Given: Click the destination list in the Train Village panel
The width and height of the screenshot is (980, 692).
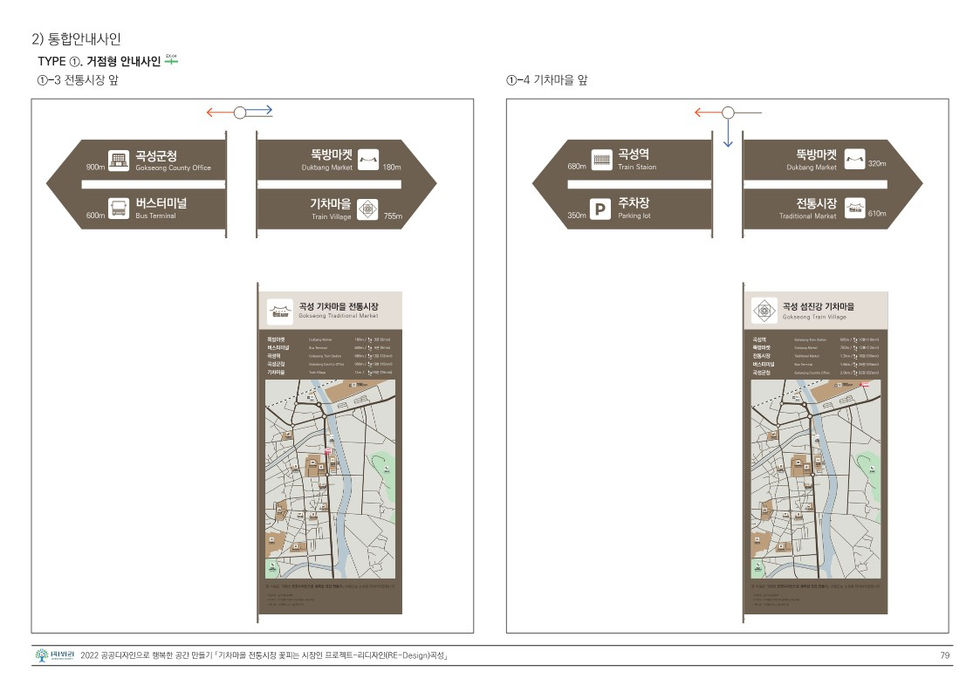Looking at the screenshot, I should click(x=816, y=356).
